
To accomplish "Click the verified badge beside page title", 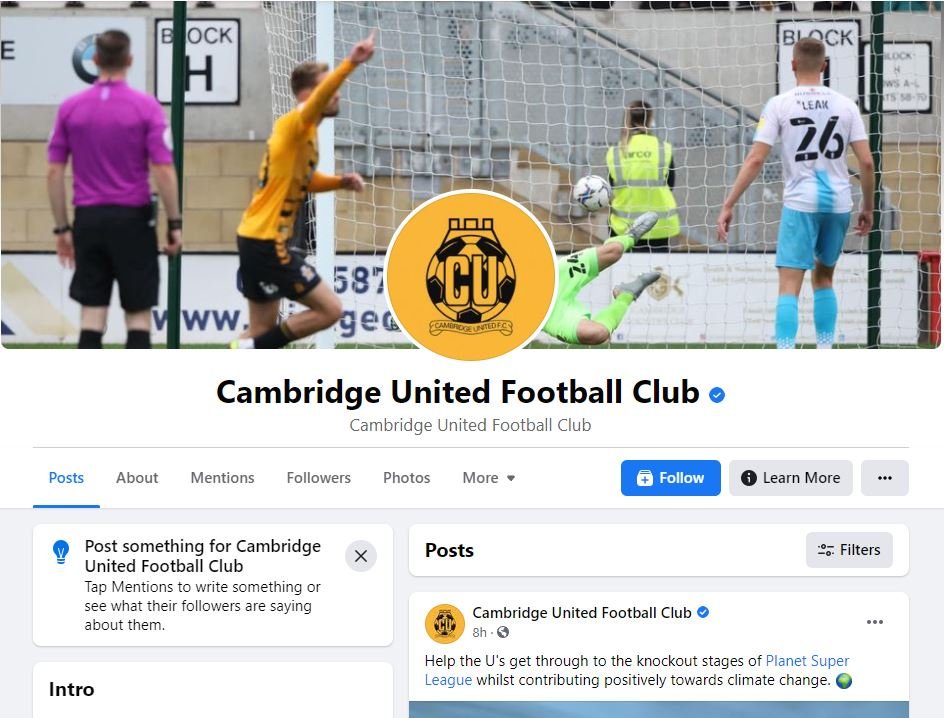I will (716, 395).
